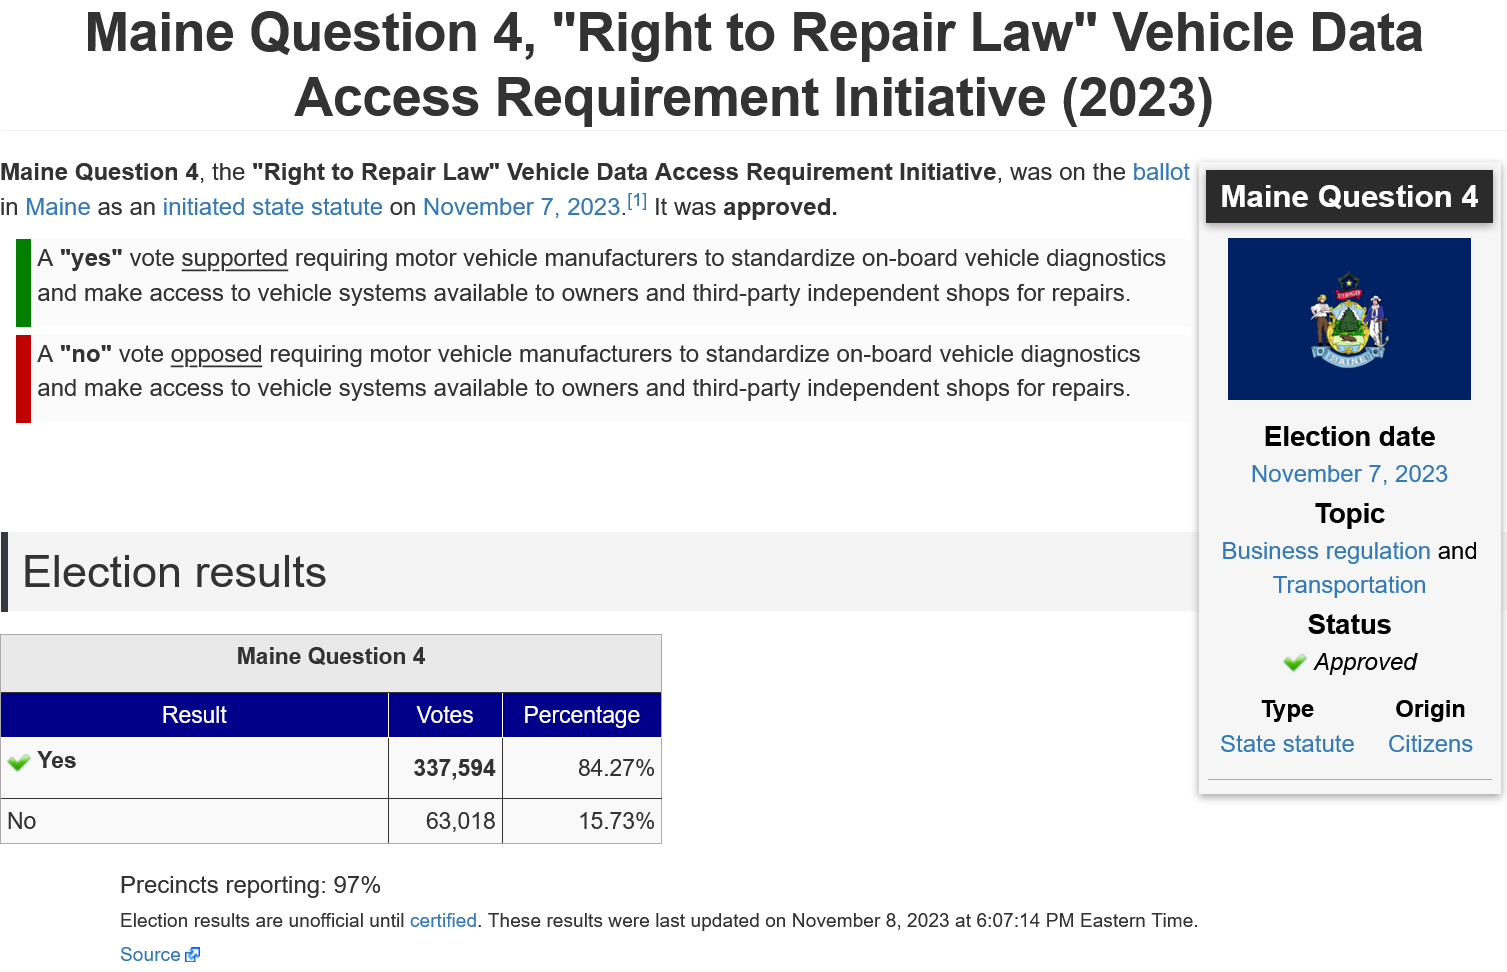The width and height of the screenshot is (1507, 972).
Task: Click the 'November 7, 2023' link in intro
Action: click(x=521, y=207)
